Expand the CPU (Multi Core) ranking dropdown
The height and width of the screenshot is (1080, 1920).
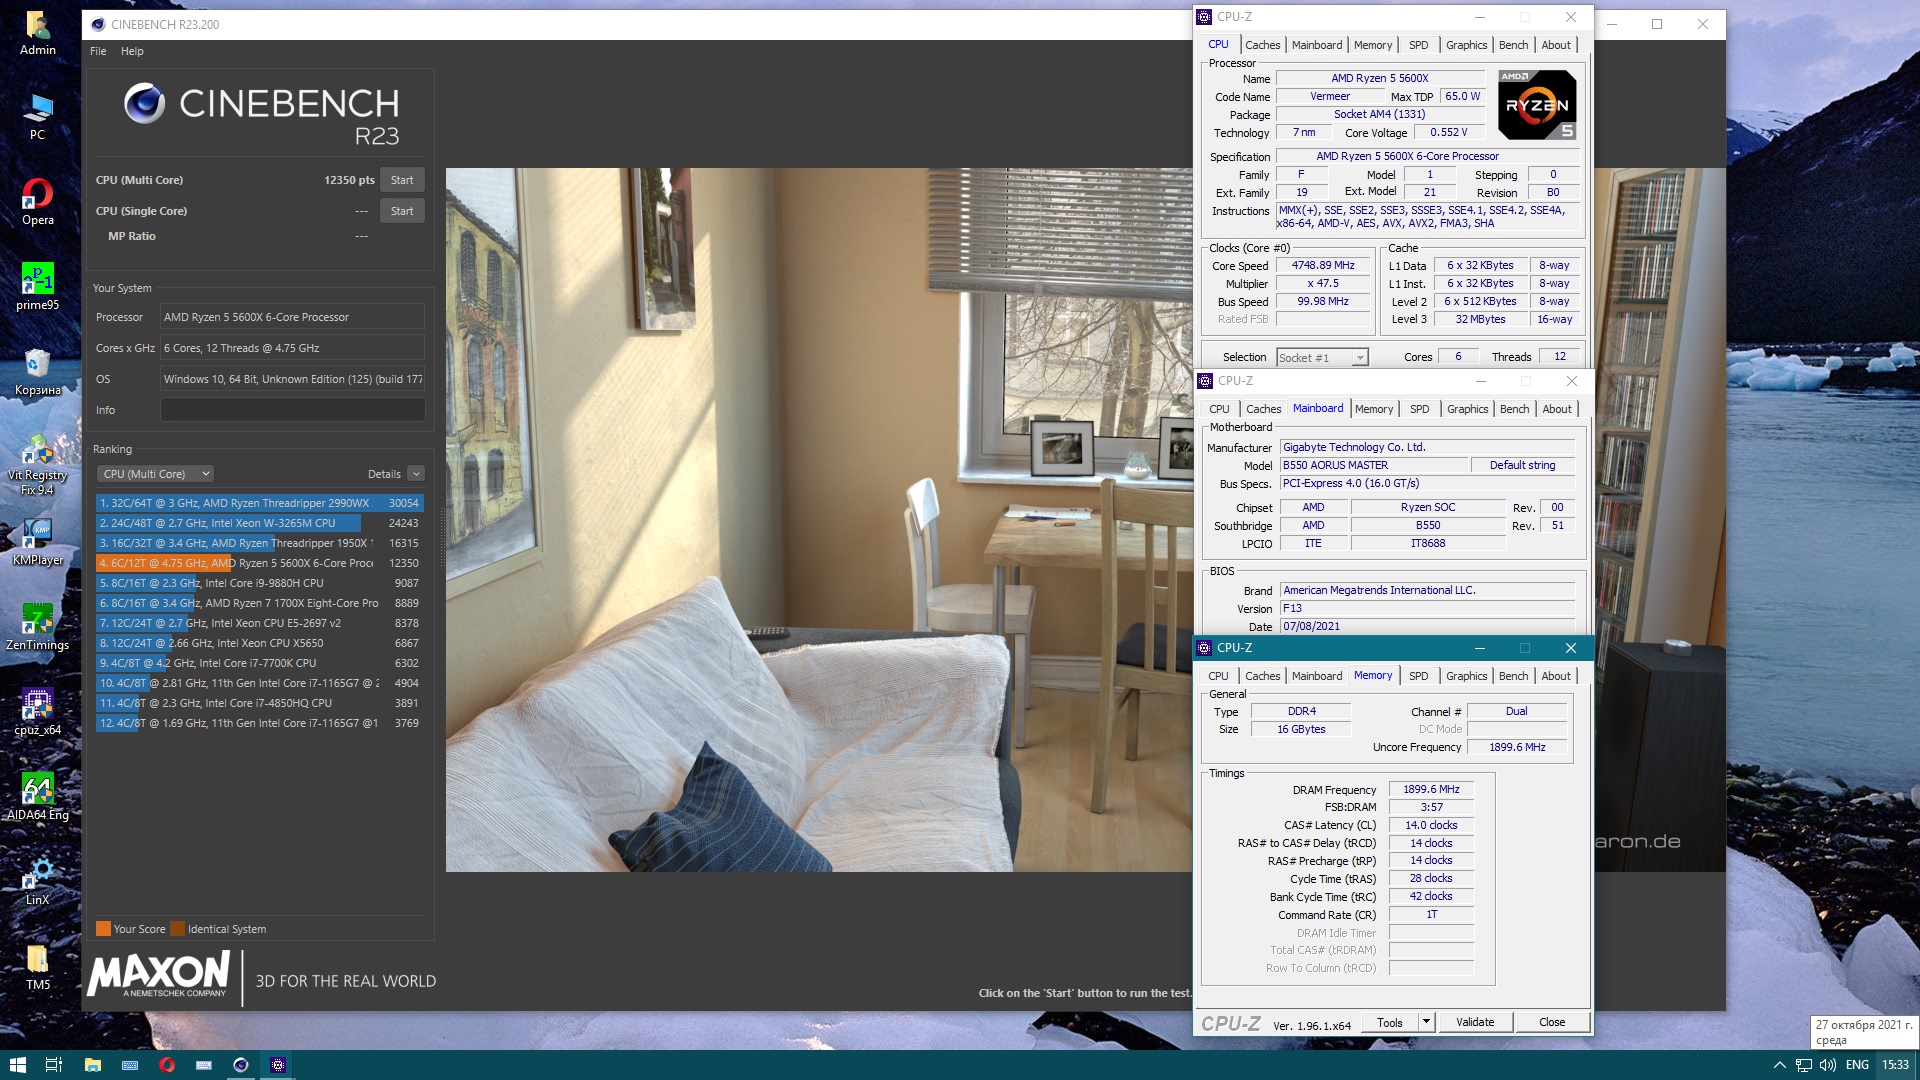tap(157, 474)
